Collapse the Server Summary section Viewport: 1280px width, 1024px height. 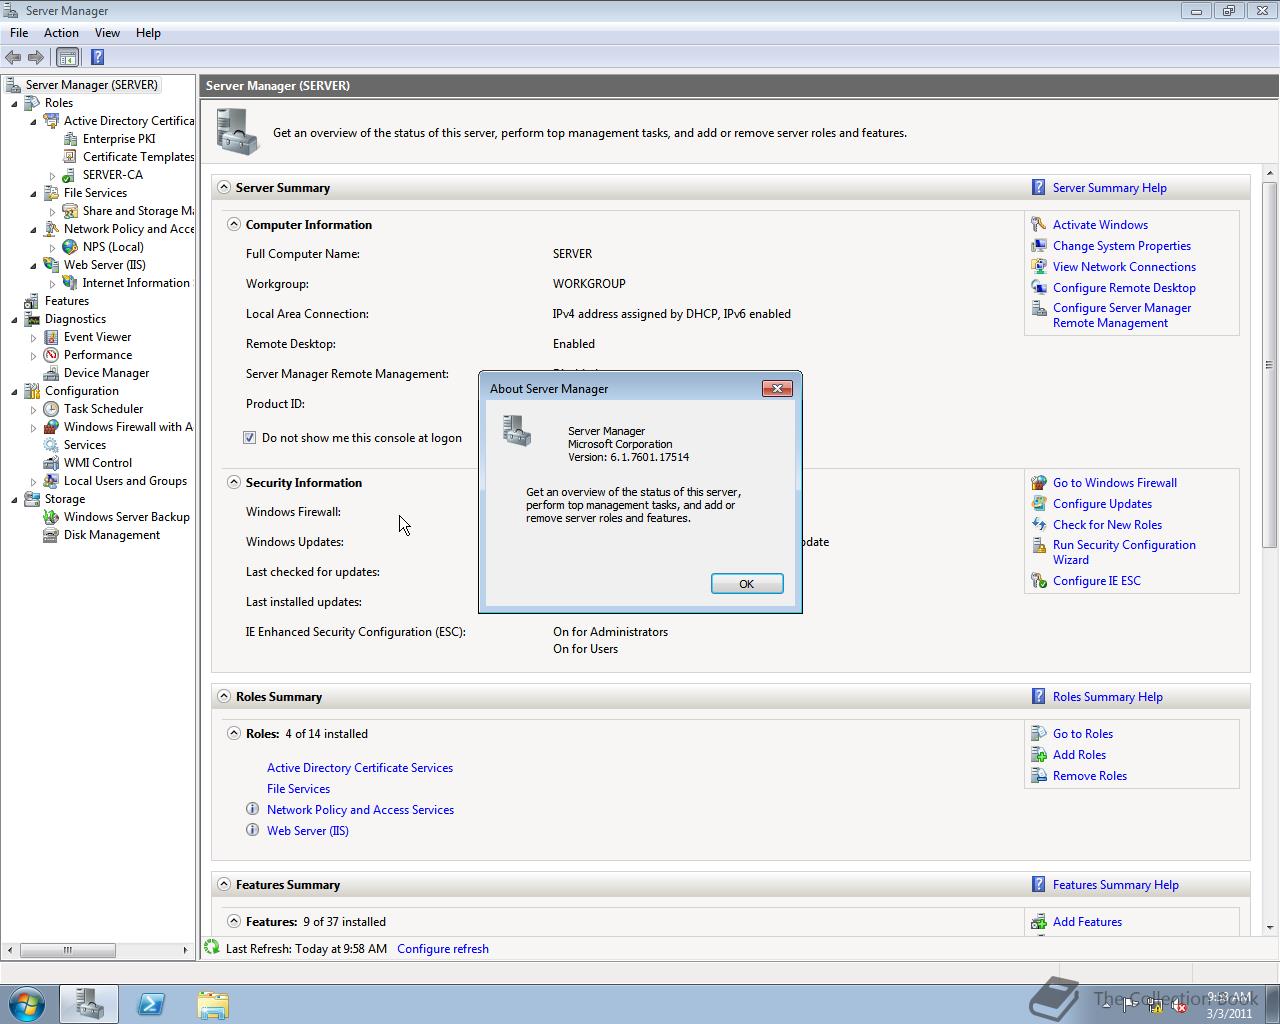click(224, 187)
